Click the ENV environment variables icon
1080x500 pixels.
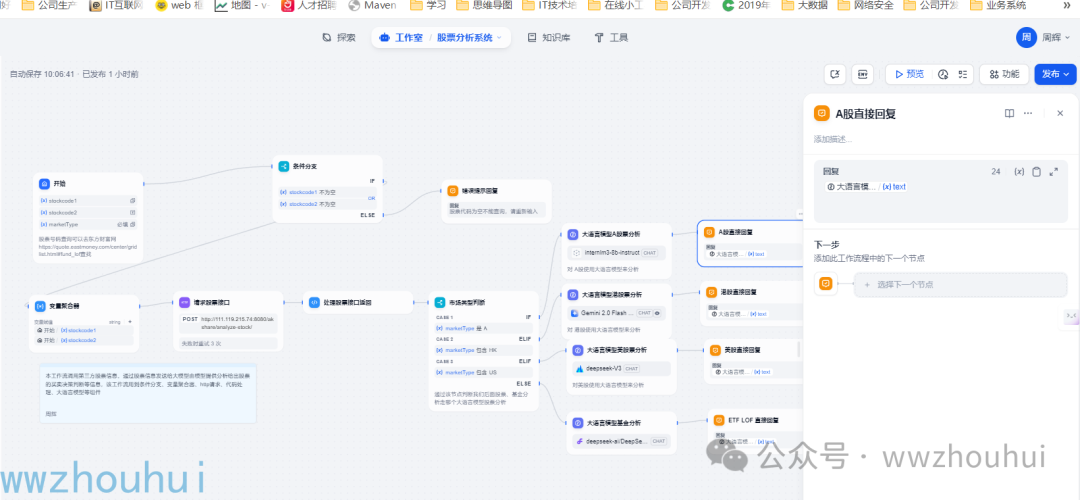[x=863, y=74]
